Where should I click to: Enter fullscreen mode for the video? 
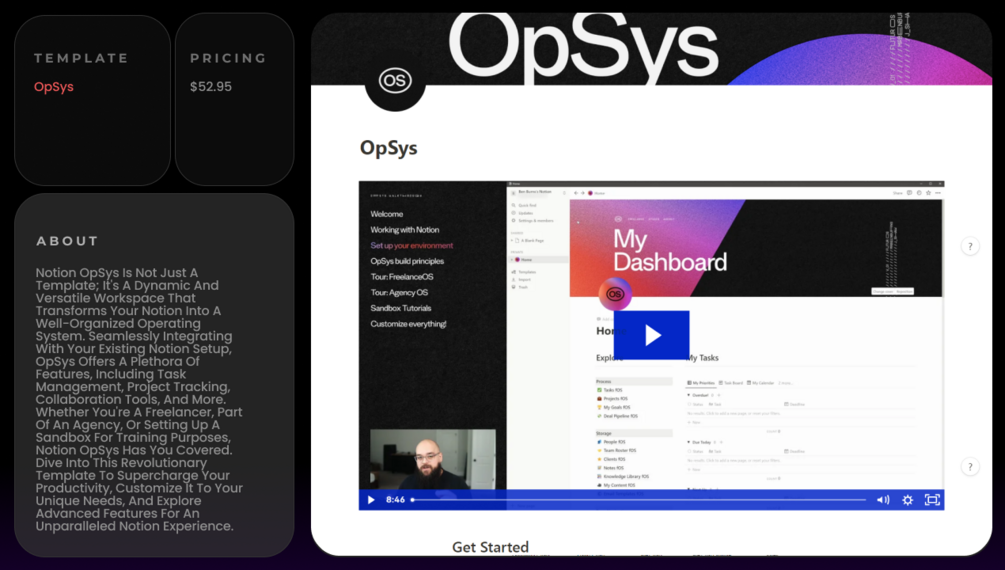coord(932,499)
